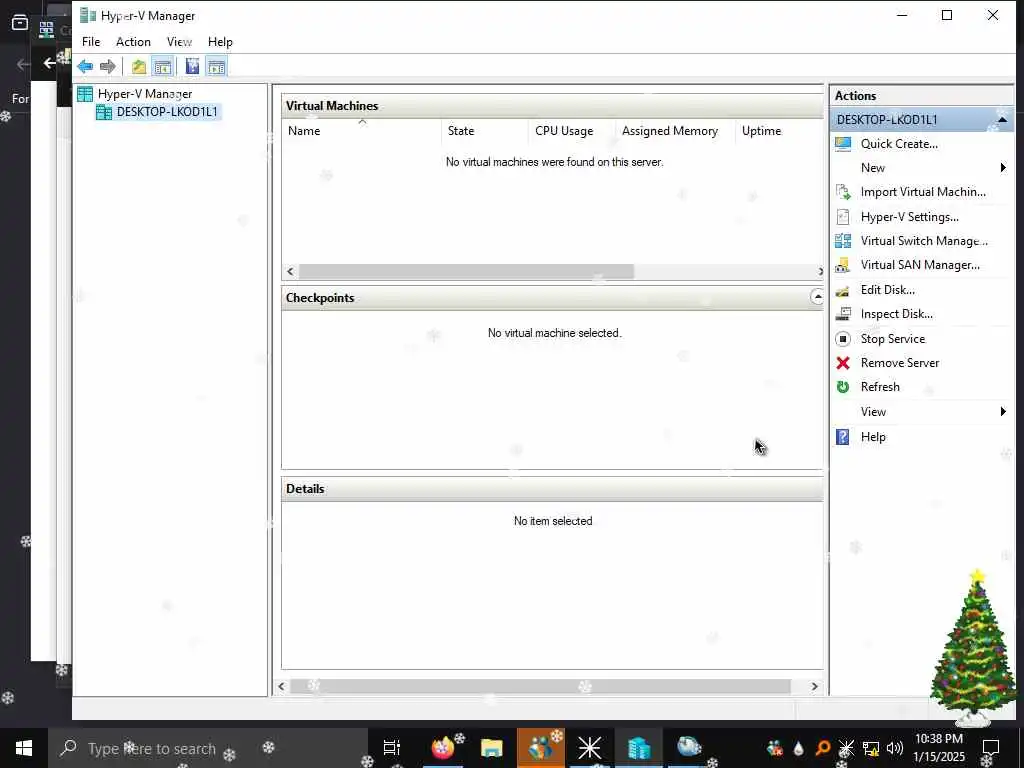Click Quick Create... action

(899, 144)
